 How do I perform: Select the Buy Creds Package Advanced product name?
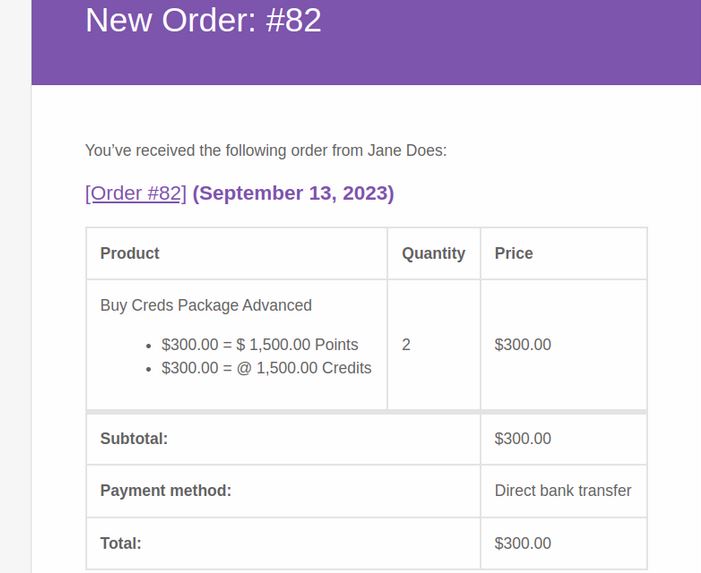click(x=206, y=305)
